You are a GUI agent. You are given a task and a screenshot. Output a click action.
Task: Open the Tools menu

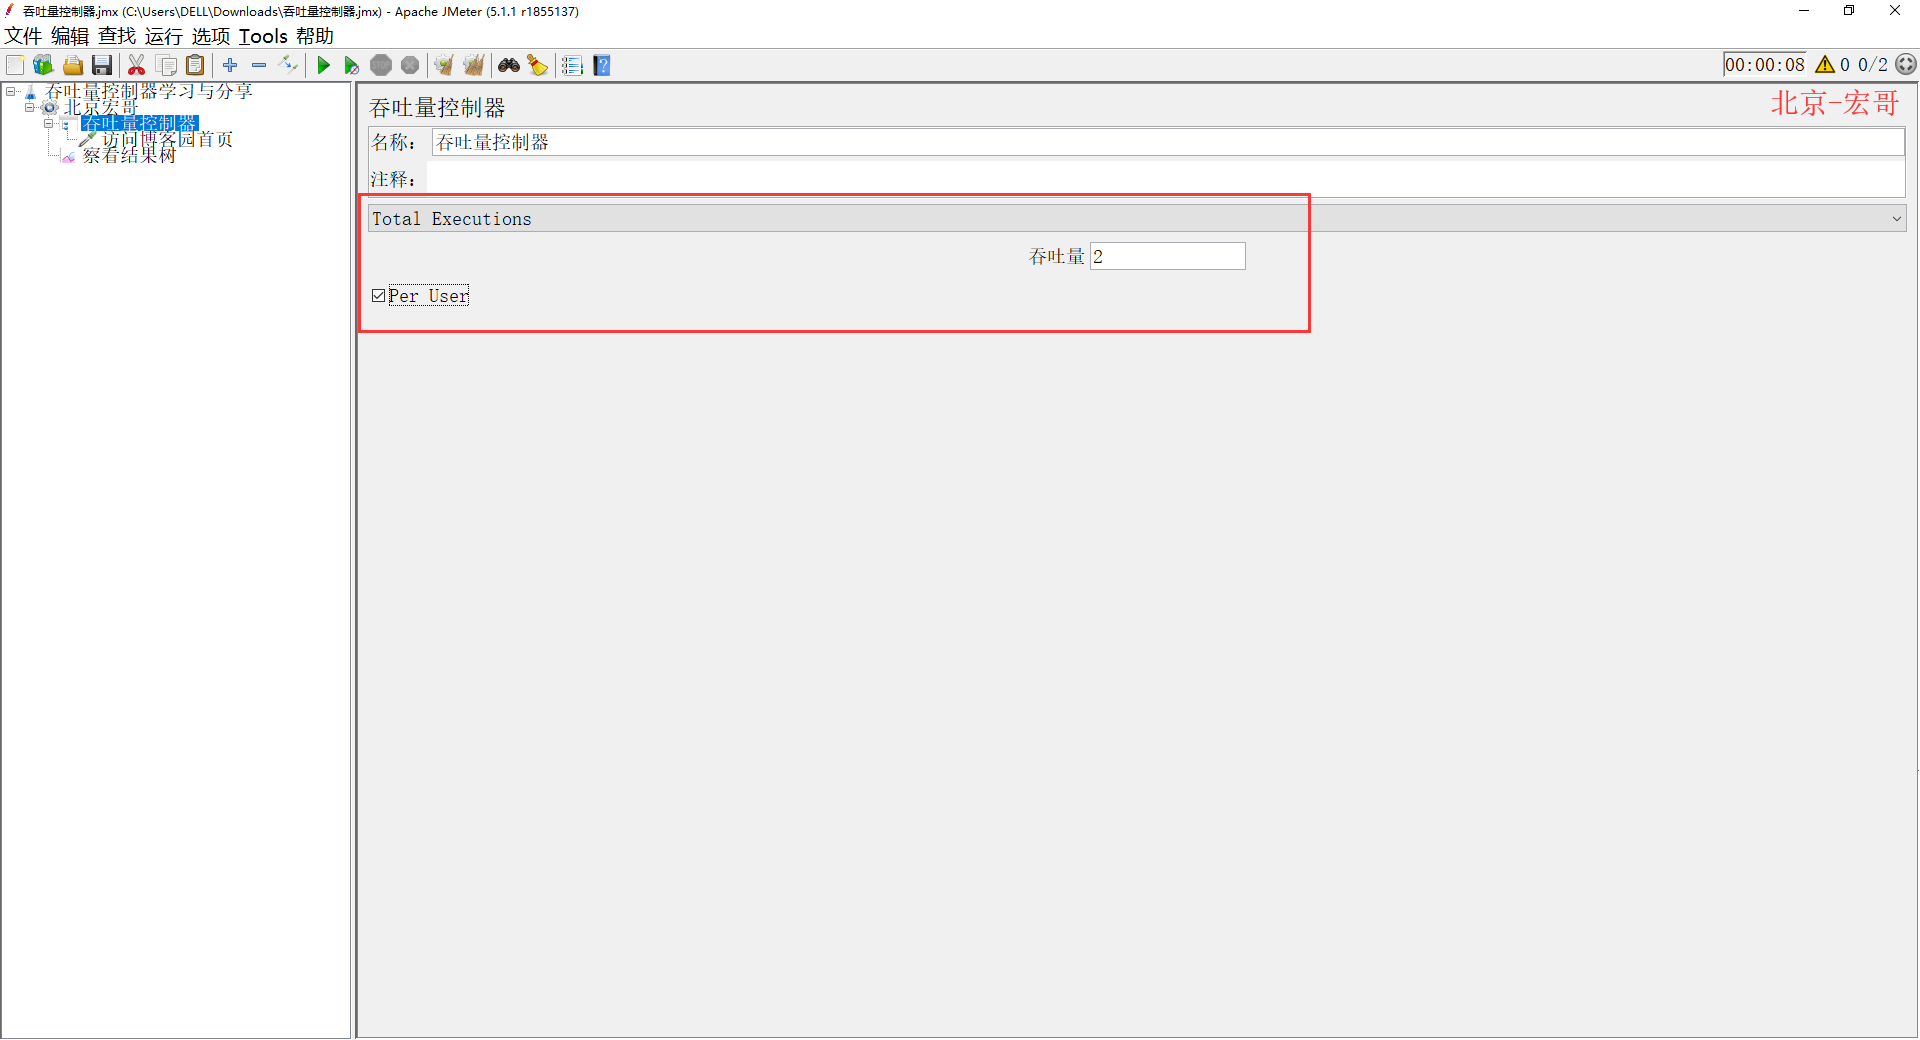263,36
